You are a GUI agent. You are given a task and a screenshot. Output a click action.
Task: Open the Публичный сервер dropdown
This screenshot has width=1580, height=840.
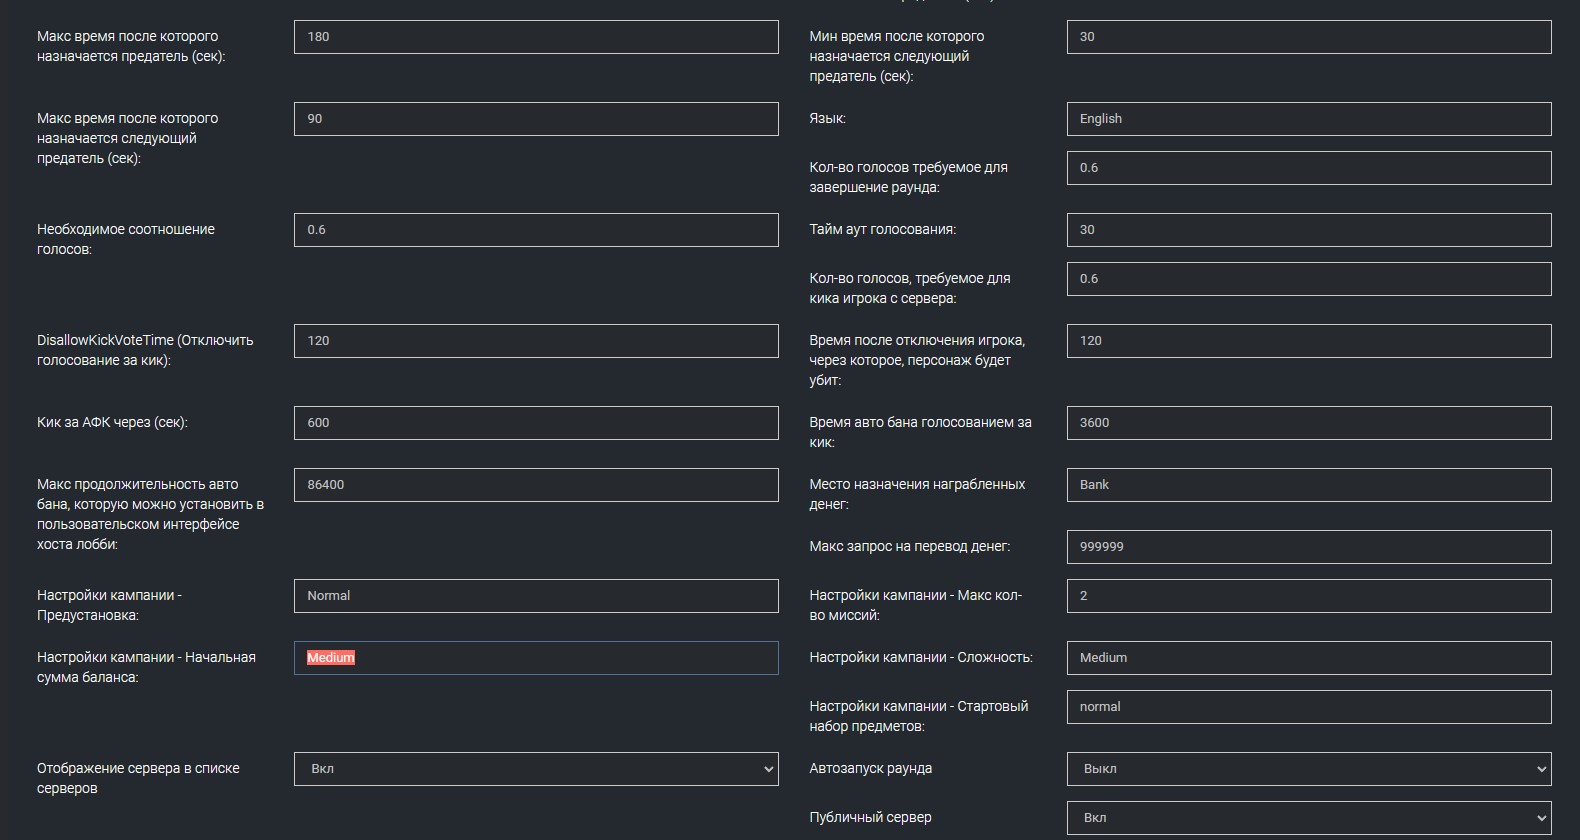[x=1308, y=818]
